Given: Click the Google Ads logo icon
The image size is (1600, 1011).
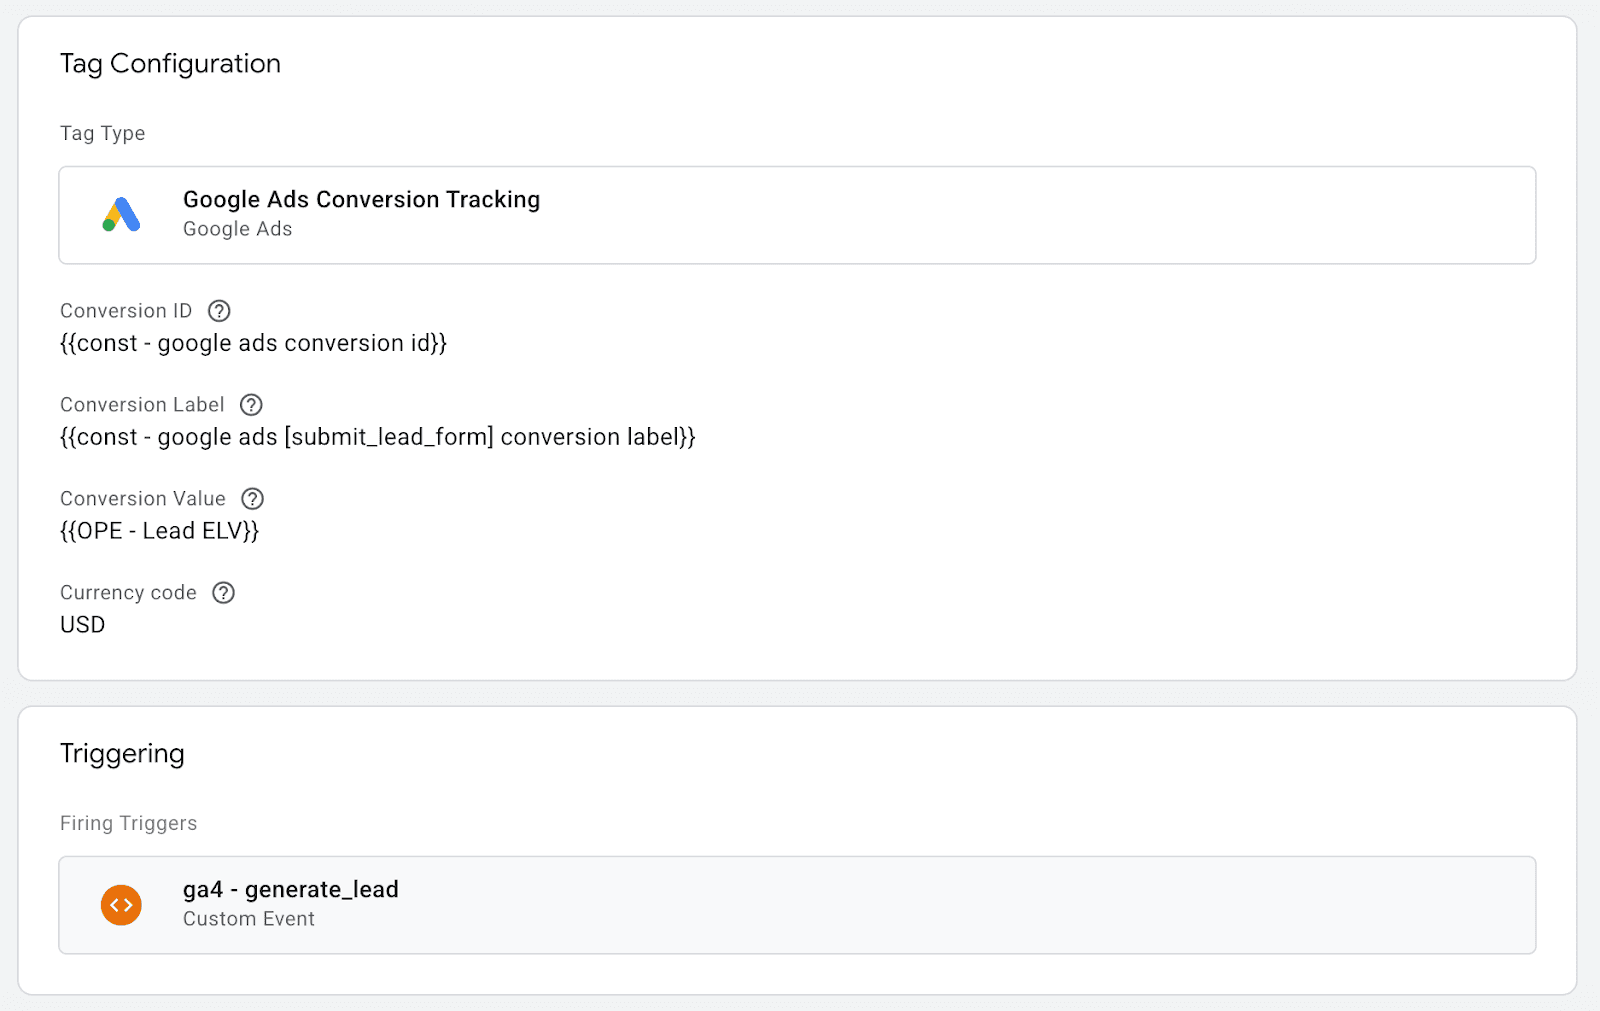Looking at the screenshot, I should point(121,215).
